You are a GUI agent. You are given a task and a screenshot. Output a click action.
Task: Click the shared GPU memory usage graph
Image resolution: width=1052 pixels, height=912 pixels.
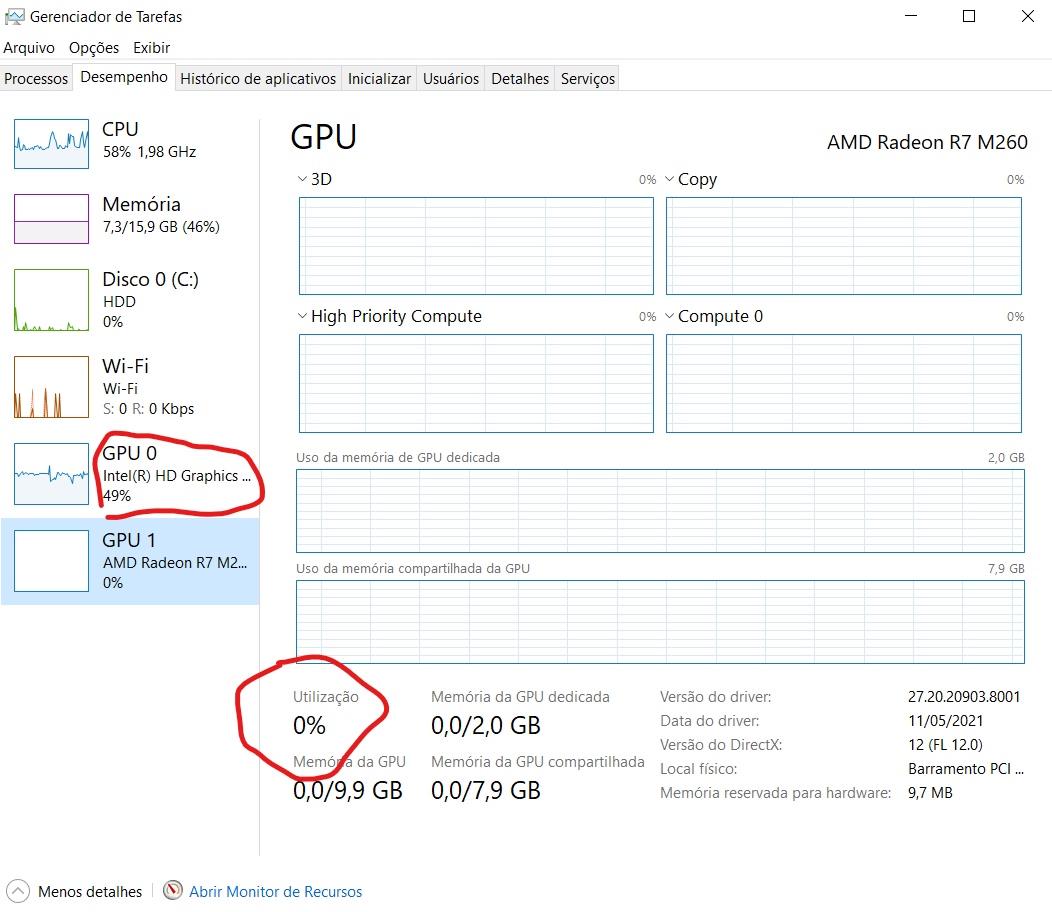660,622
